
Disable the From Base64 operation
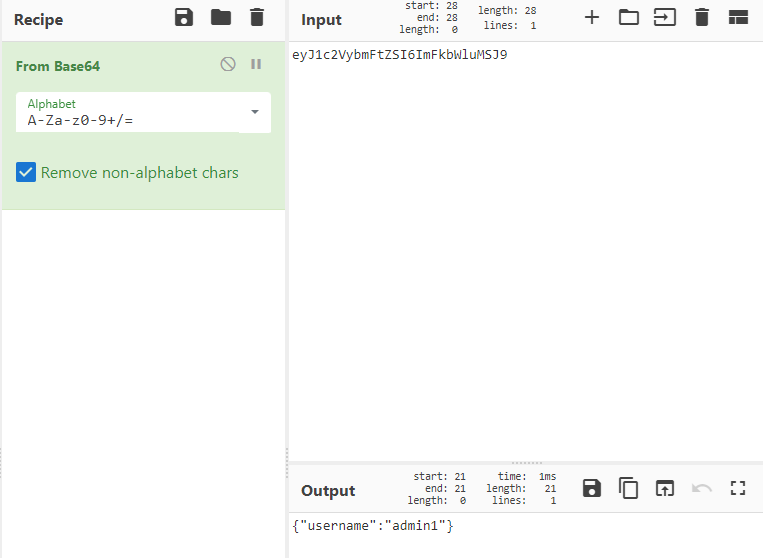point(228,64)
